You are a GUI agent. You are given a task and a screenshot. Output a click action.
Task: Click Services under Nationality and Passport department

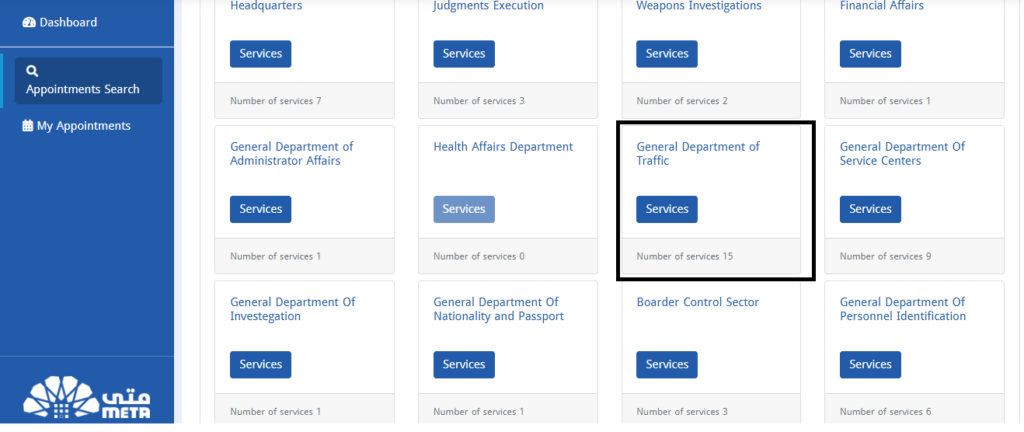pos(463,364)
